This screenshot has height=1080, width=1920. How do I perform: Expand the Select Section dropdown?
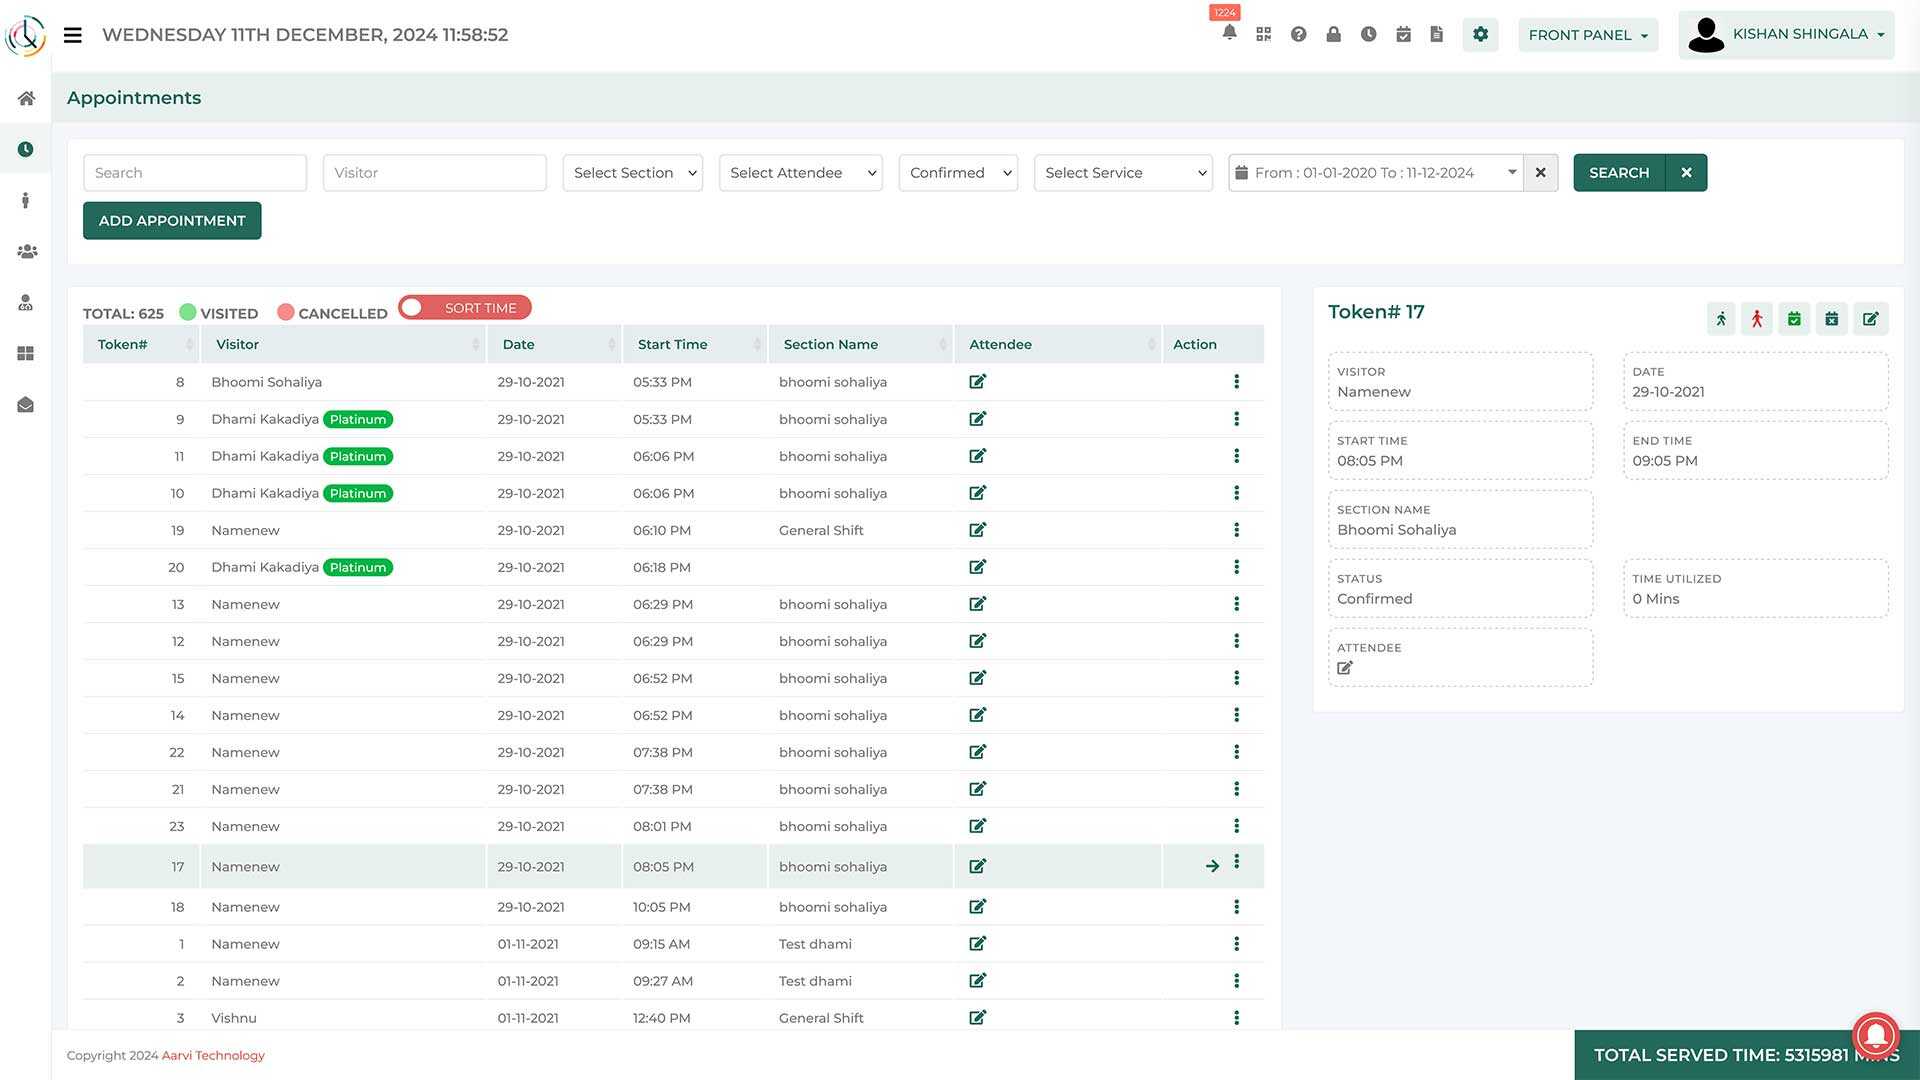click(x=632, y=173)
